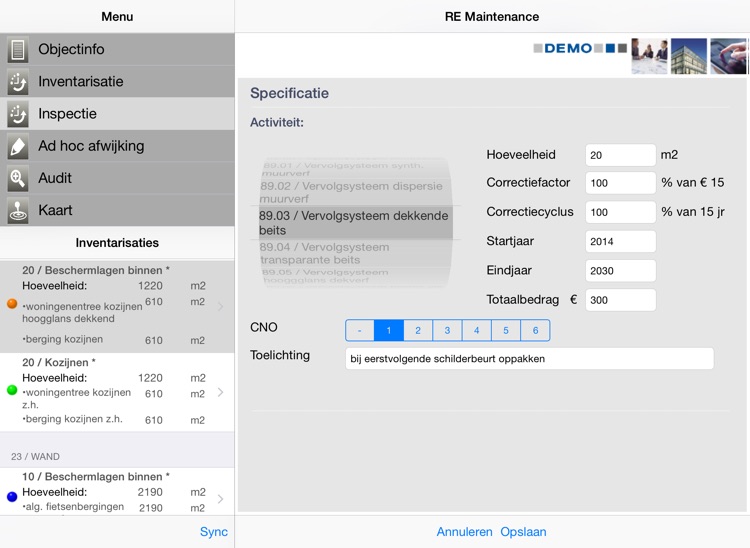Edit the Correctiefactor field
750x548 pixels.
click(x=620, y=183)
